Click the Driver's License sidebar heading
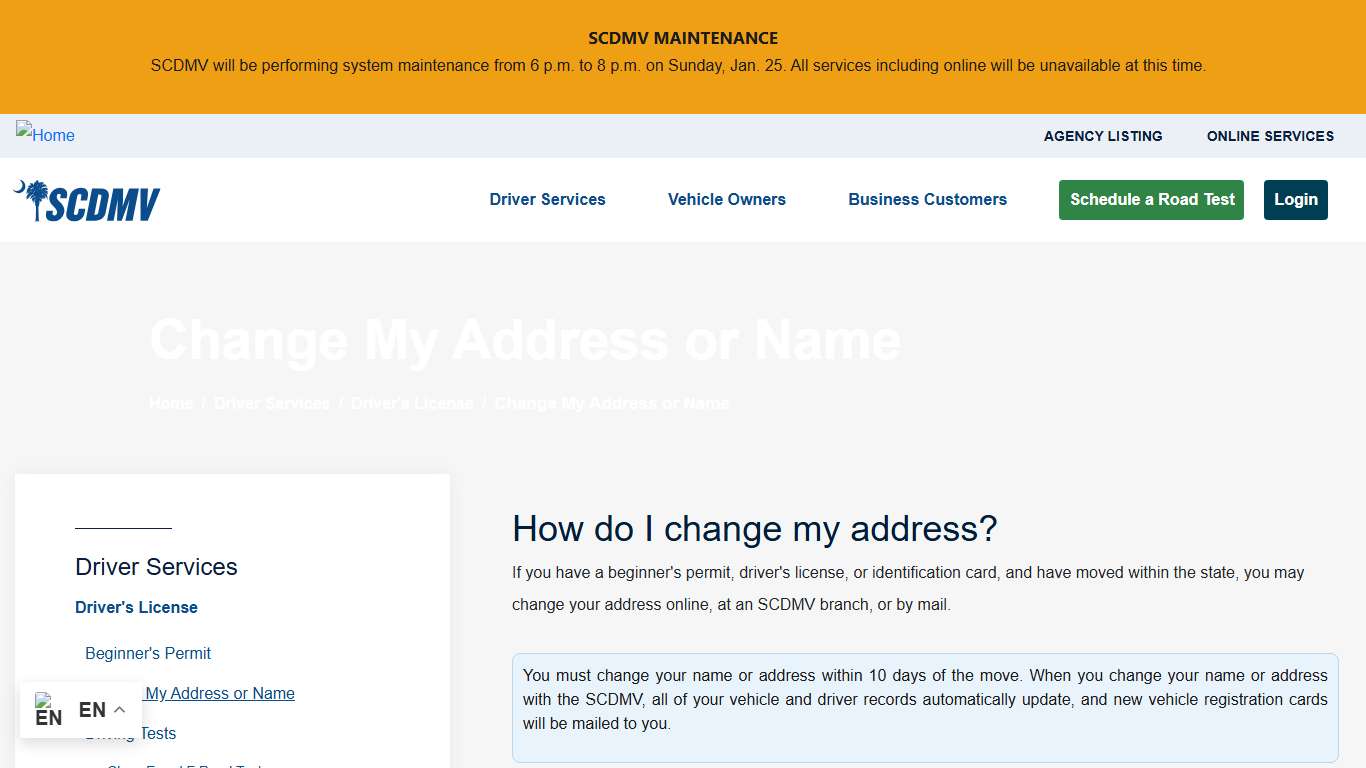Image resolution: width=1366 pixels, height=768 pixels. click(x=136, y=607)
